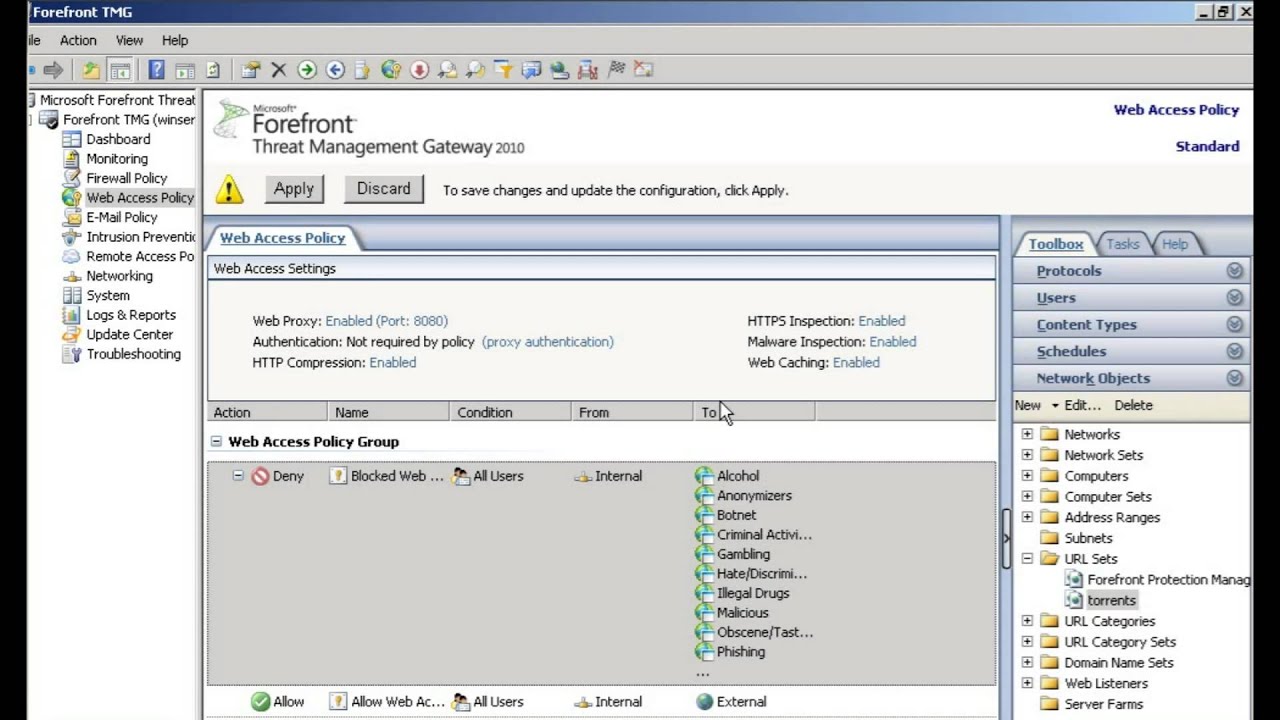The width and height of the screenshot is (1280, 720).
Task: Click the green right-arrow toolbar icon
Action: click(307, 70)
